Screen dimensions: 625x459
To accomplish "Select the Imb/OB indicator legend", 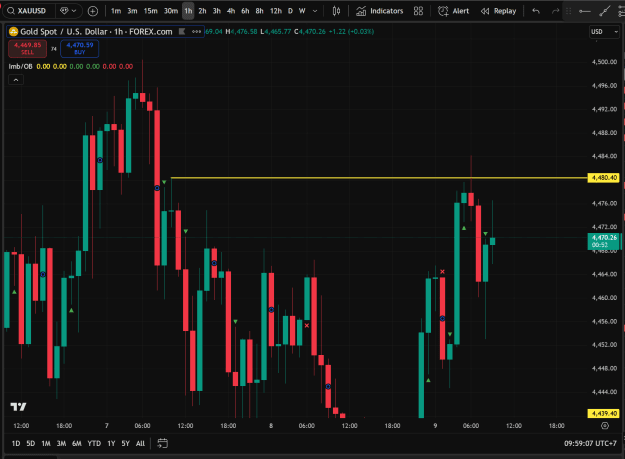I will (20, 67).
